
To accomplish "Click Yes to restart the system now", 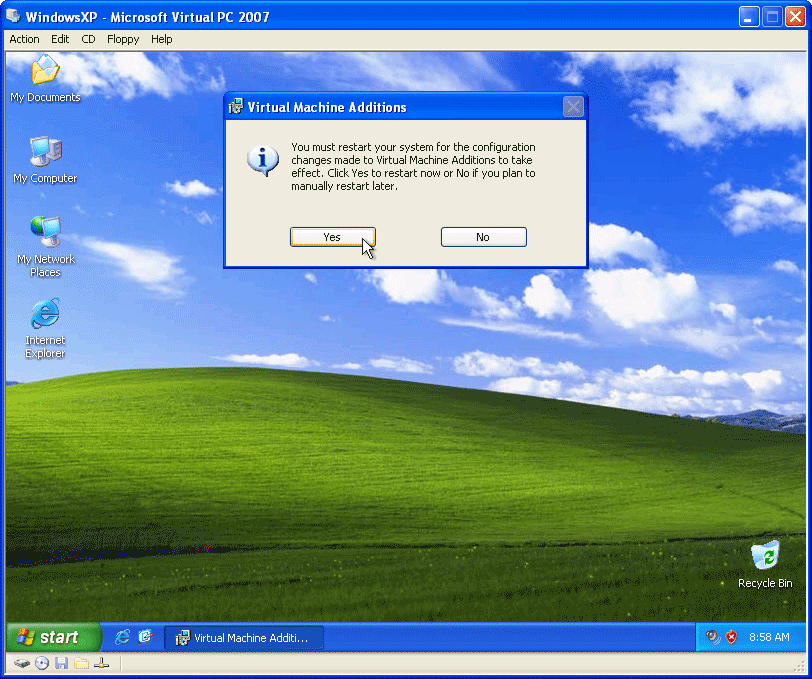I will click(x=332, y=237).
